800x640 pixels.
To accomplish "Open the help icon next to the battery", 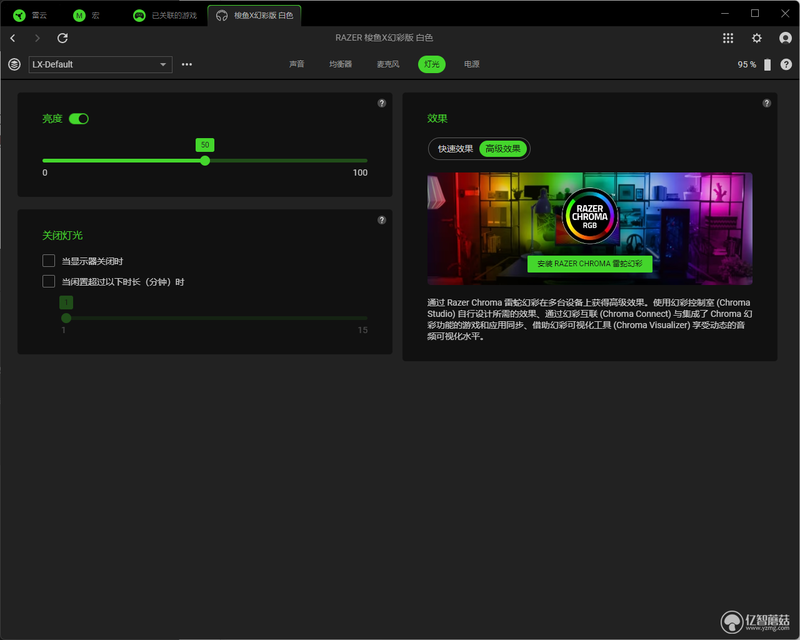I will pos(786,64).
